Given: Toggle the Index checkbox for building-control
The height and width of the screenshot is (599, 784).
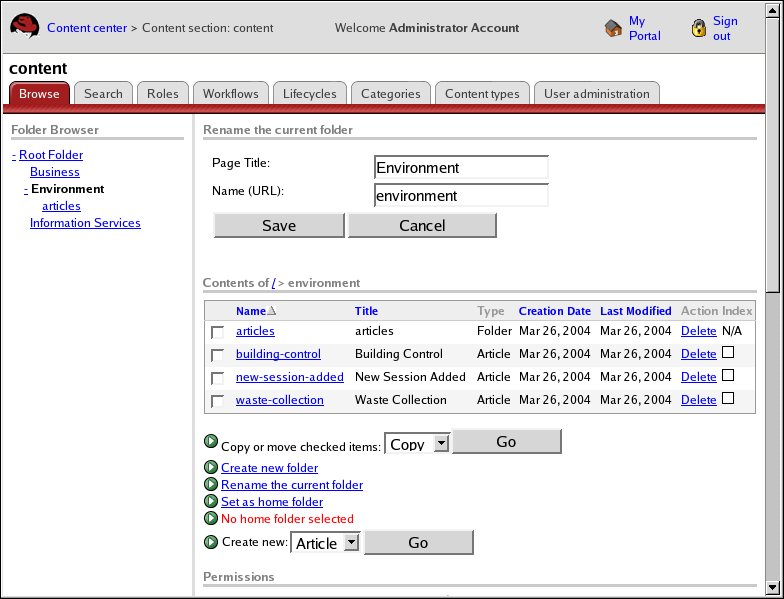Looking at the screenshot, I should [728, 352].
